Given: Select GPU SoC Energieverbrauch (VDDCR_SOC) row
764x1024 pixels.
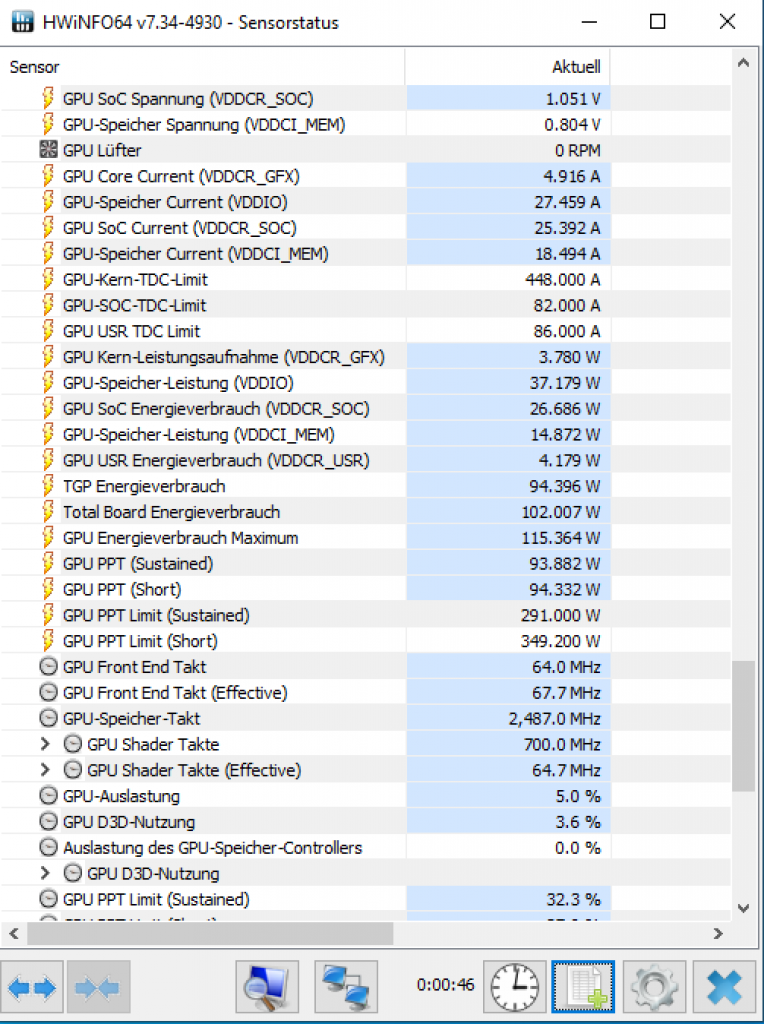Looking at the screenshot, I should coord(366,408).
